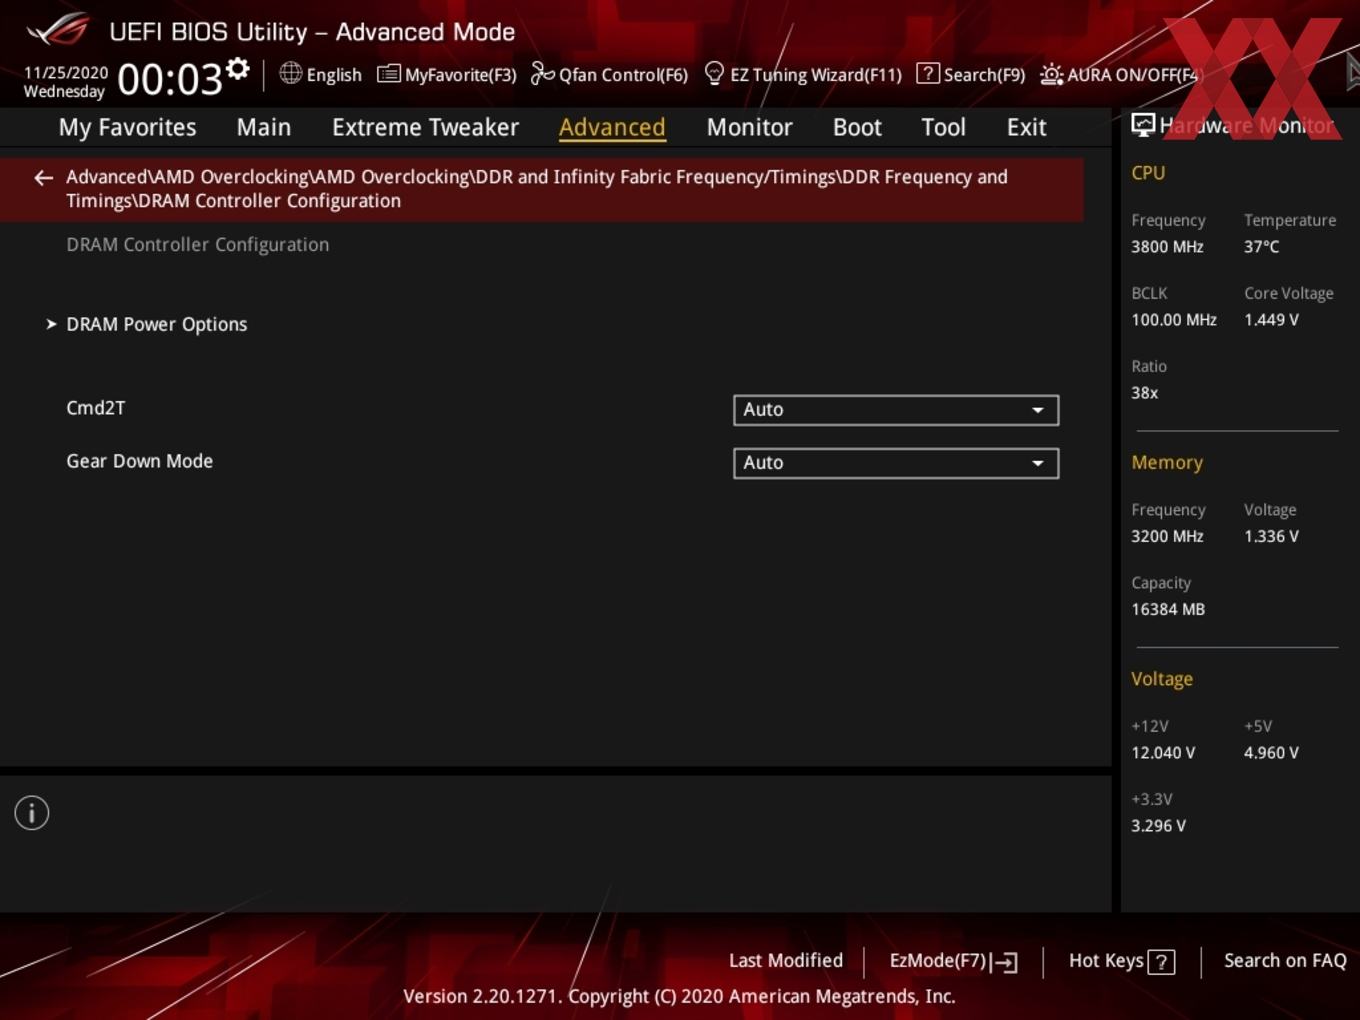Click the EZ Tuning Wizard bulb icon
Viewport: 1360px width, 1020px height.
point(714,73)
